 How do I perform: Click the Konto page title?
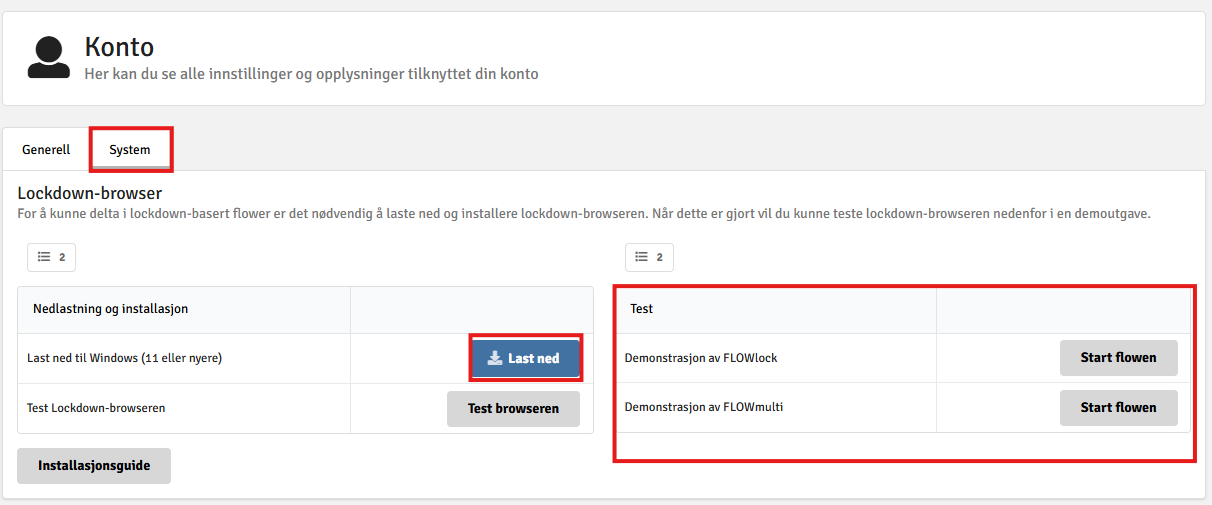point(119,46)
